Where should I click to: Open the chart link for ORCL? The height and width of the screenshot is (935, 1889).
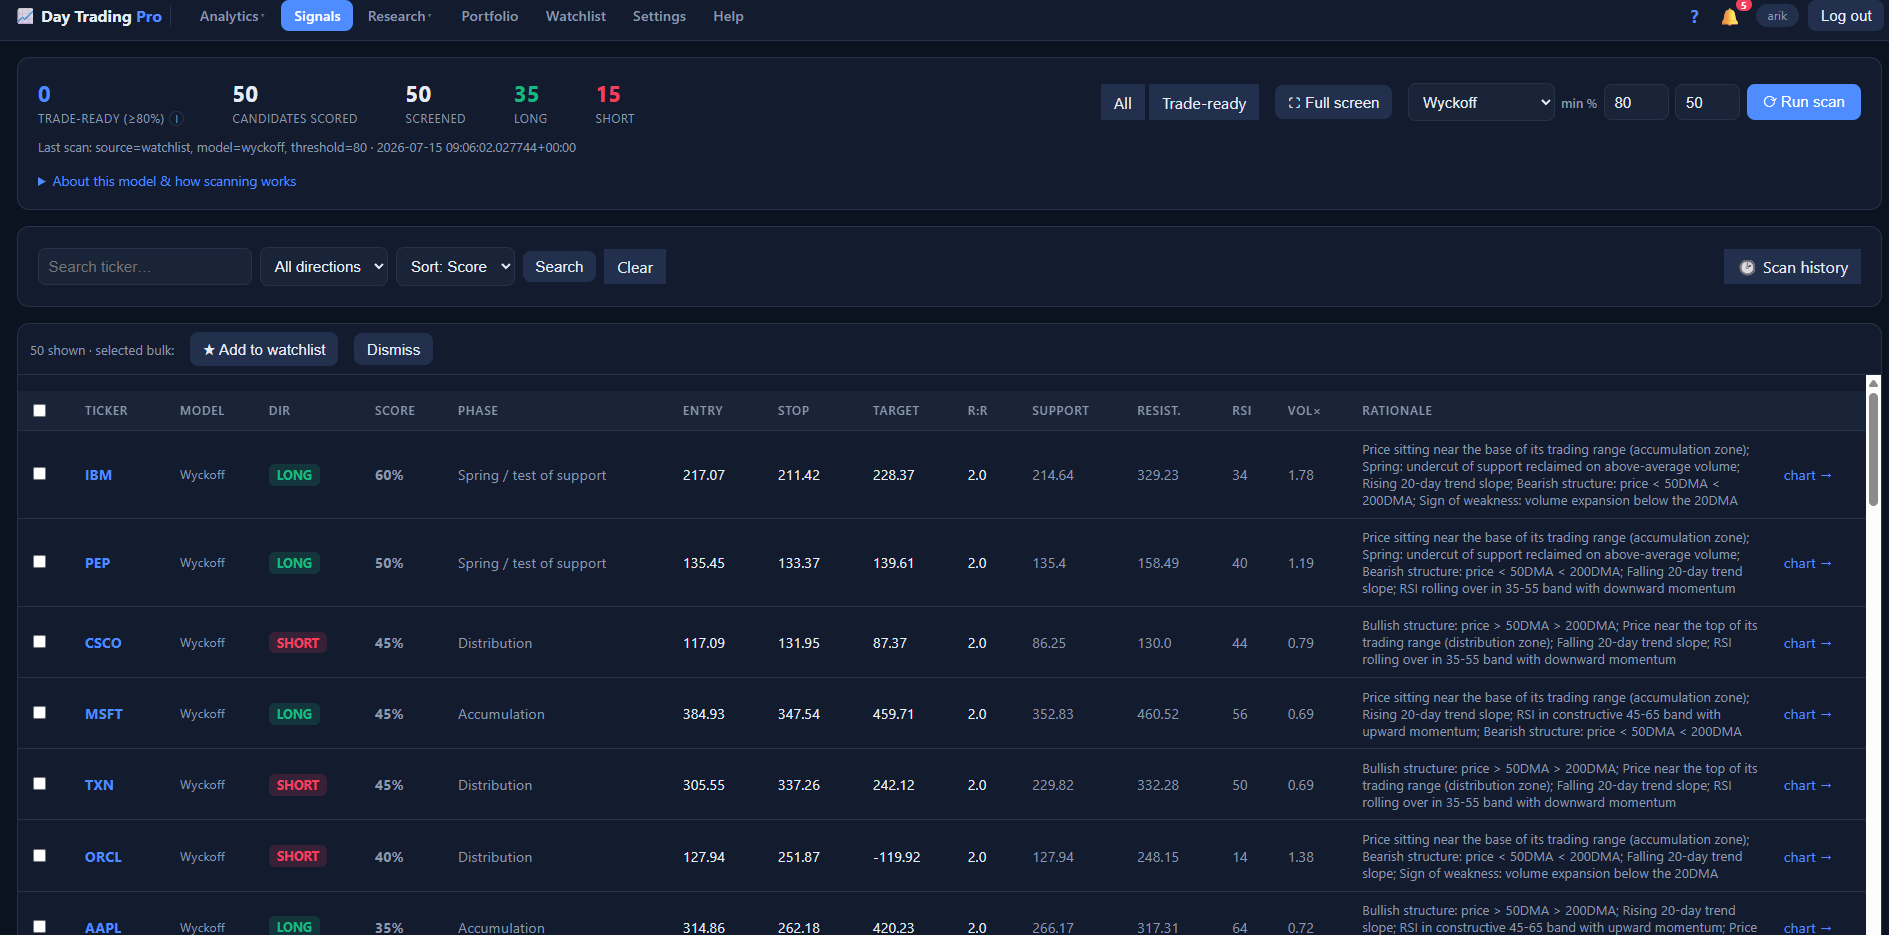[x=1807, y=857]
